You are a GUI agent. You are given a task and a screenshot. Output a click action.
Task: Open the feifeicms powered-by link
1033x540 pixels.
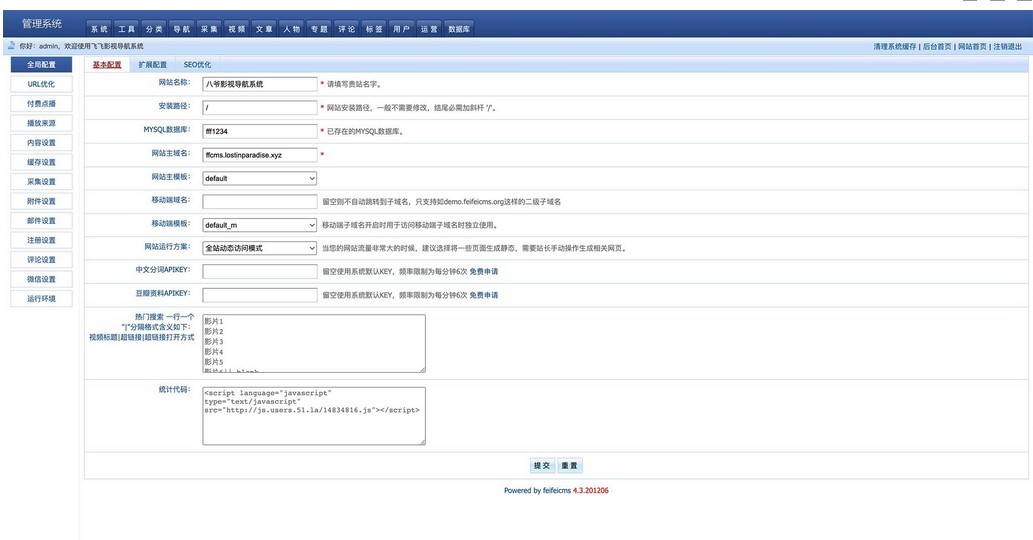[x=557, y=491]
